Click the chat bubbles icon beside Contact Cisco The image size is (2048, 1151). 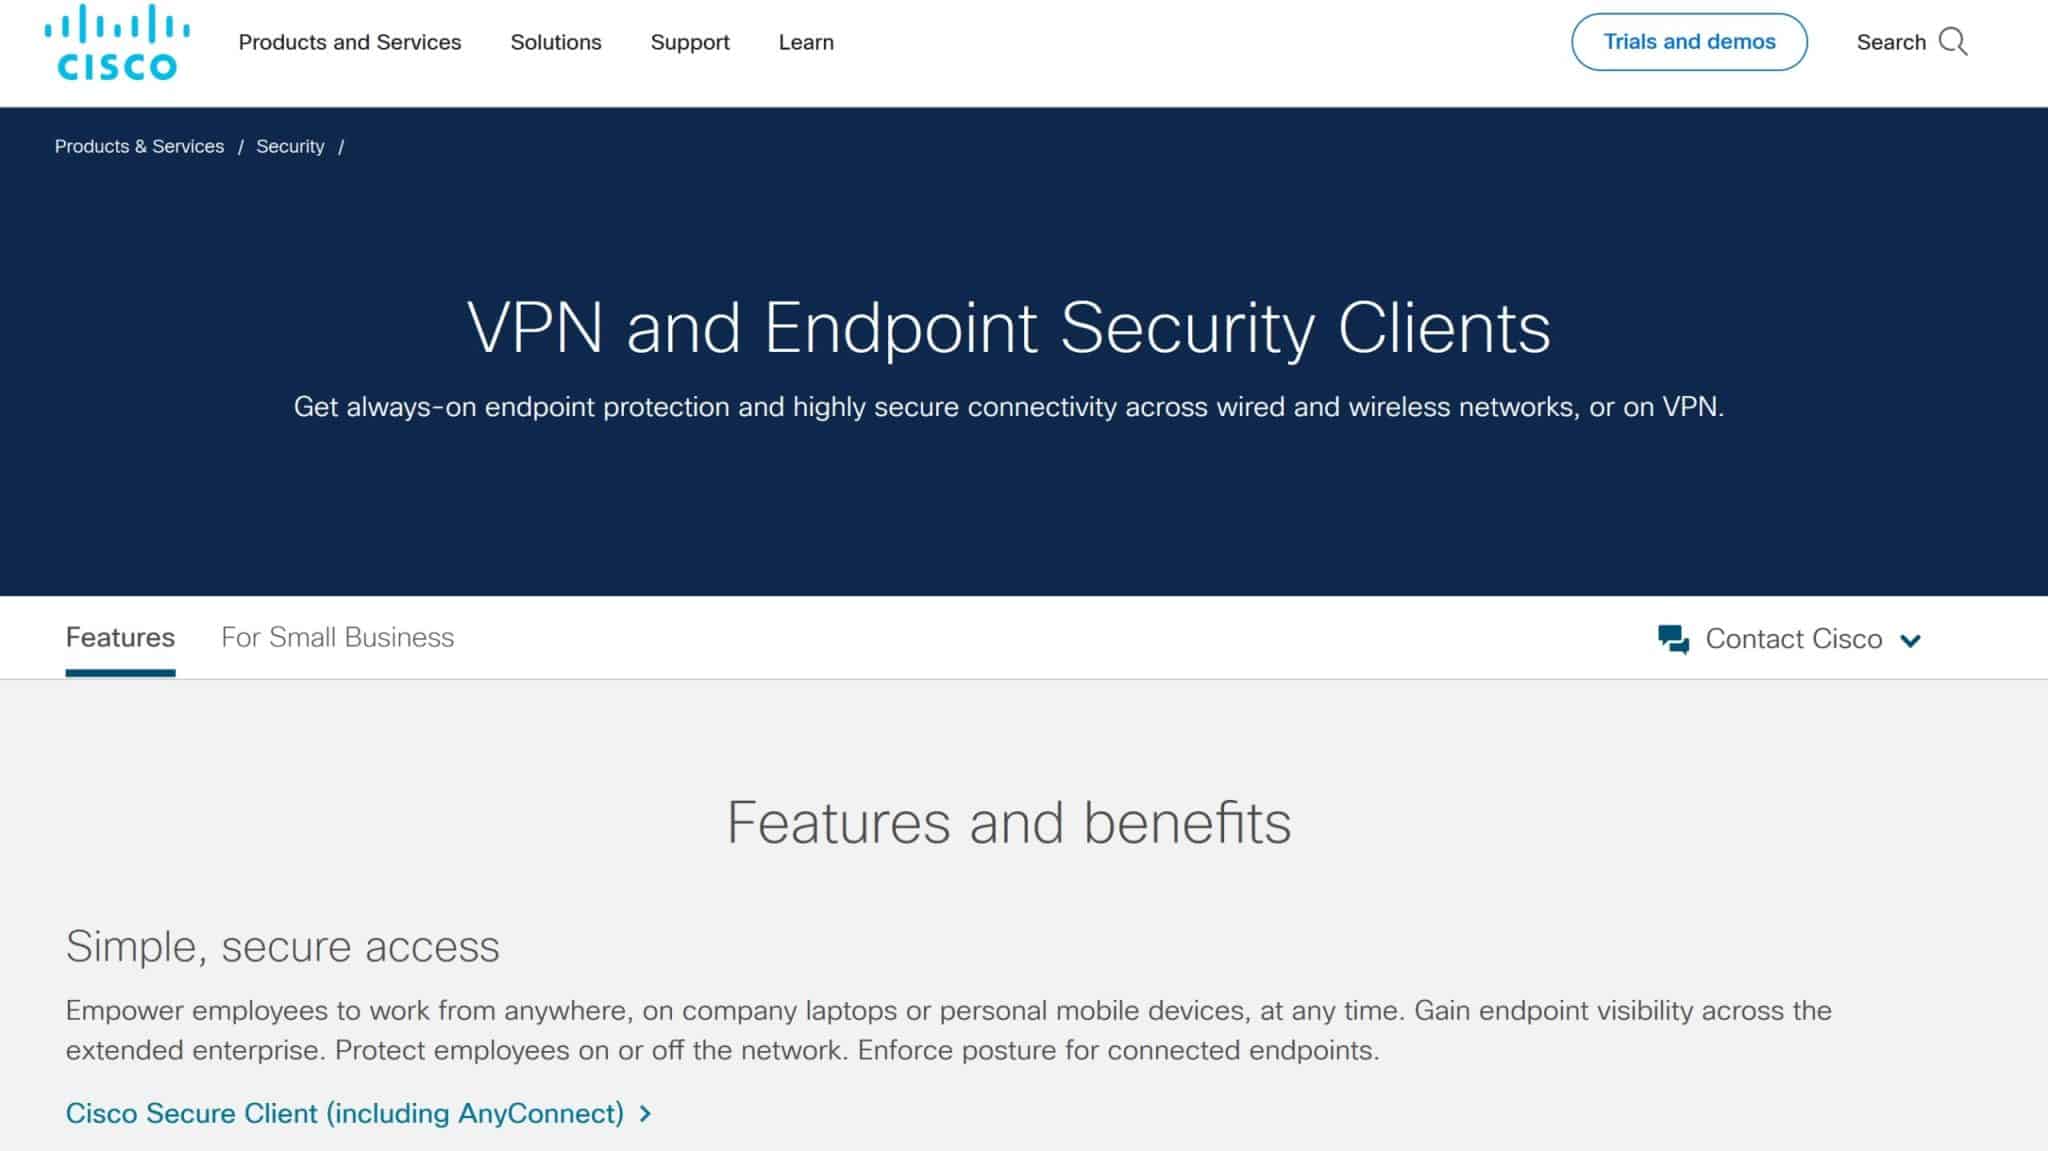[1674, 638]
